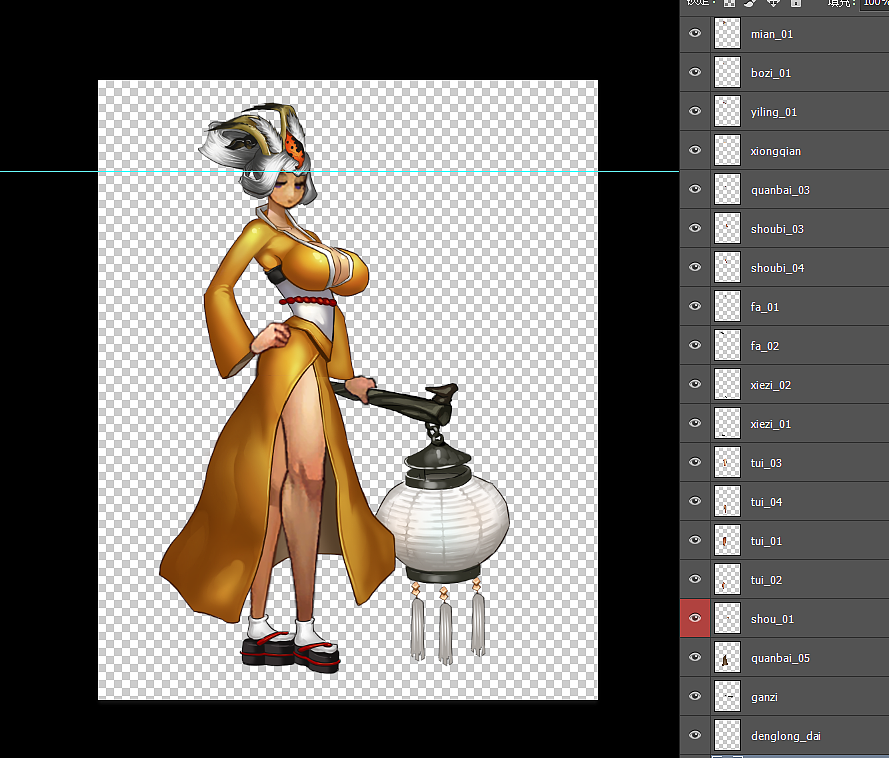The width and height of the screenshot is (889, 758).
Task: Click the xiezi_01 layer thumbnail
Action: (x=727, y=424)
